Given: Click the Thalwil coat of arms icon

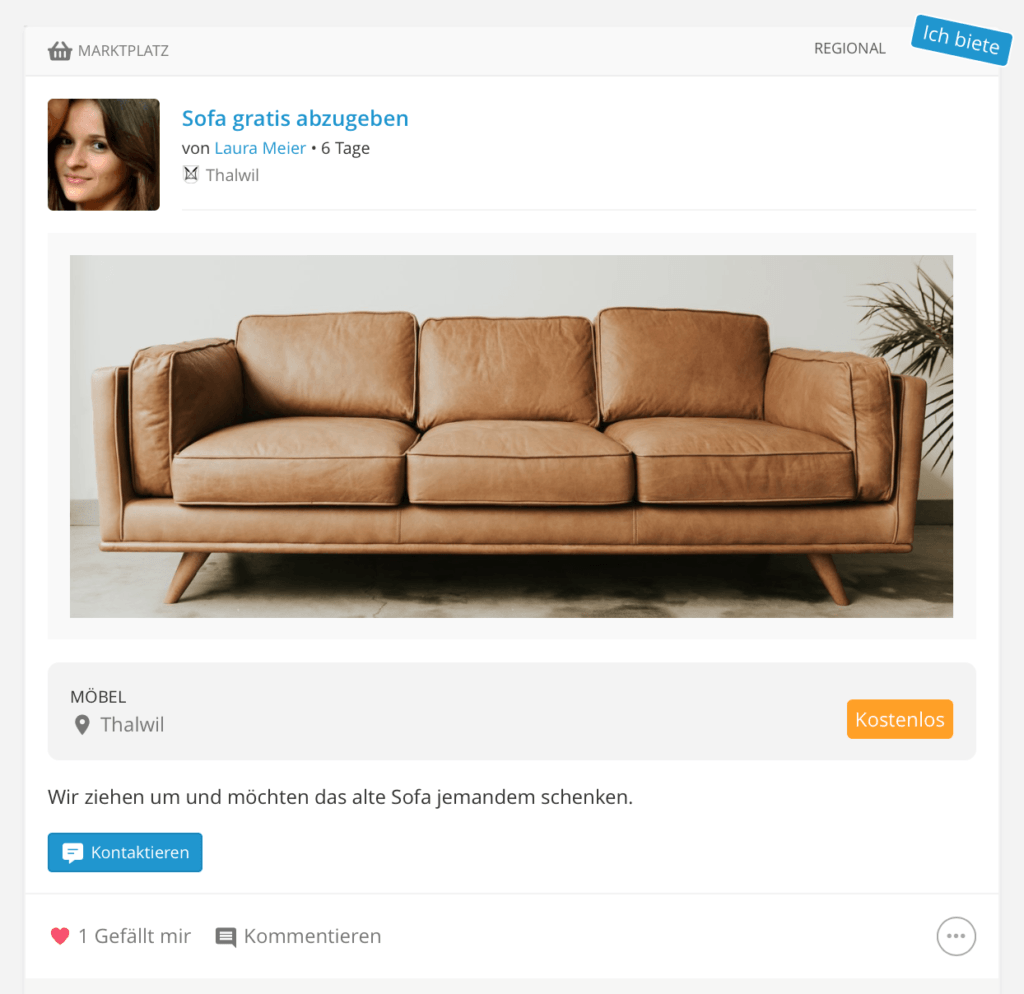Looking at the screenshot, I should [190, 174].
